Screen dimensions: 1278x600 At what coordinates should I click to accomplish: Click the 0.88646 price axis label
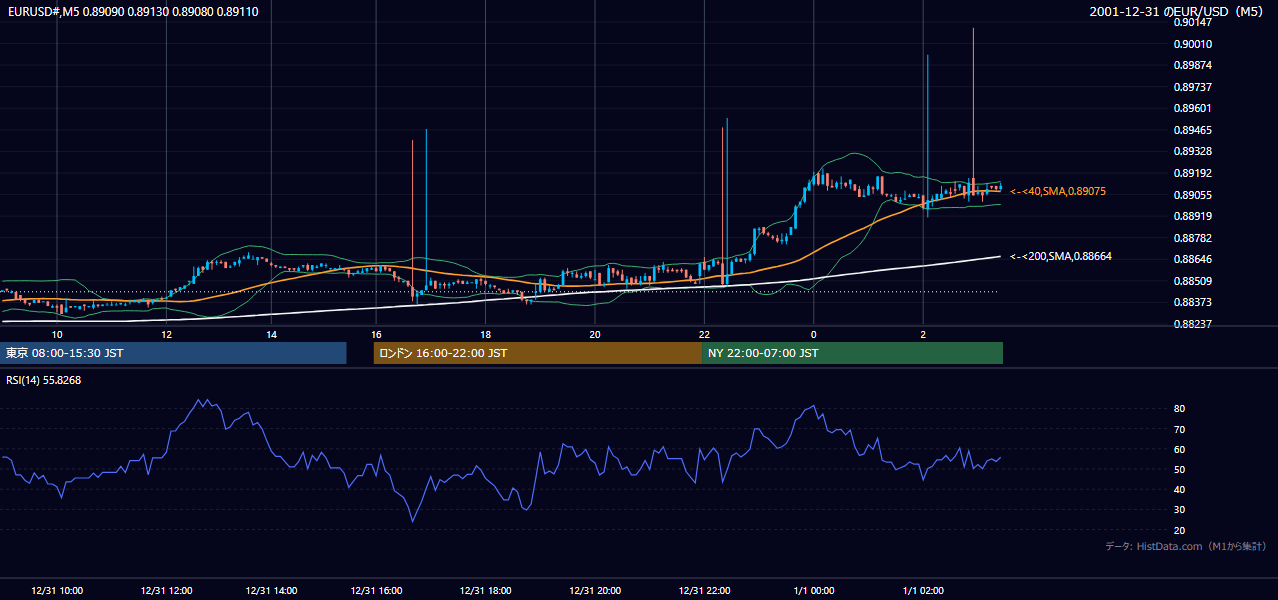click(x=1192, y=259)
